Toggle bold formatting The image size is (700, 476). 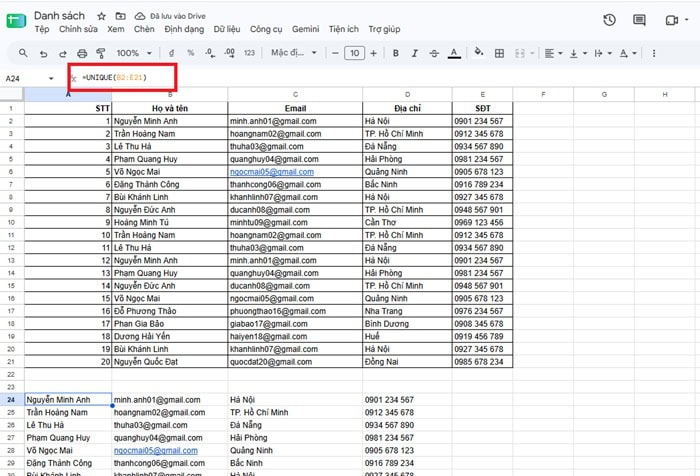[396, 53]
